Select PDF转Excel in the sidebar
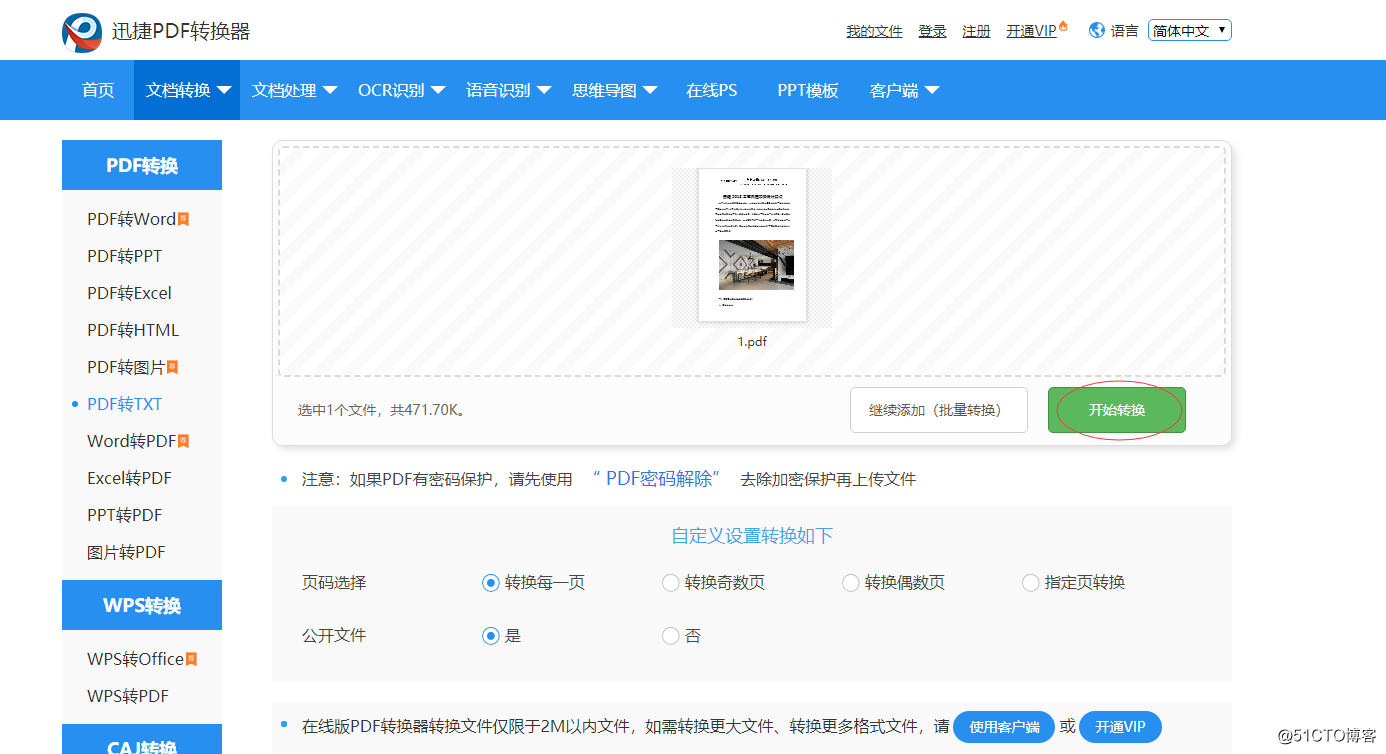 pos(129,293)
